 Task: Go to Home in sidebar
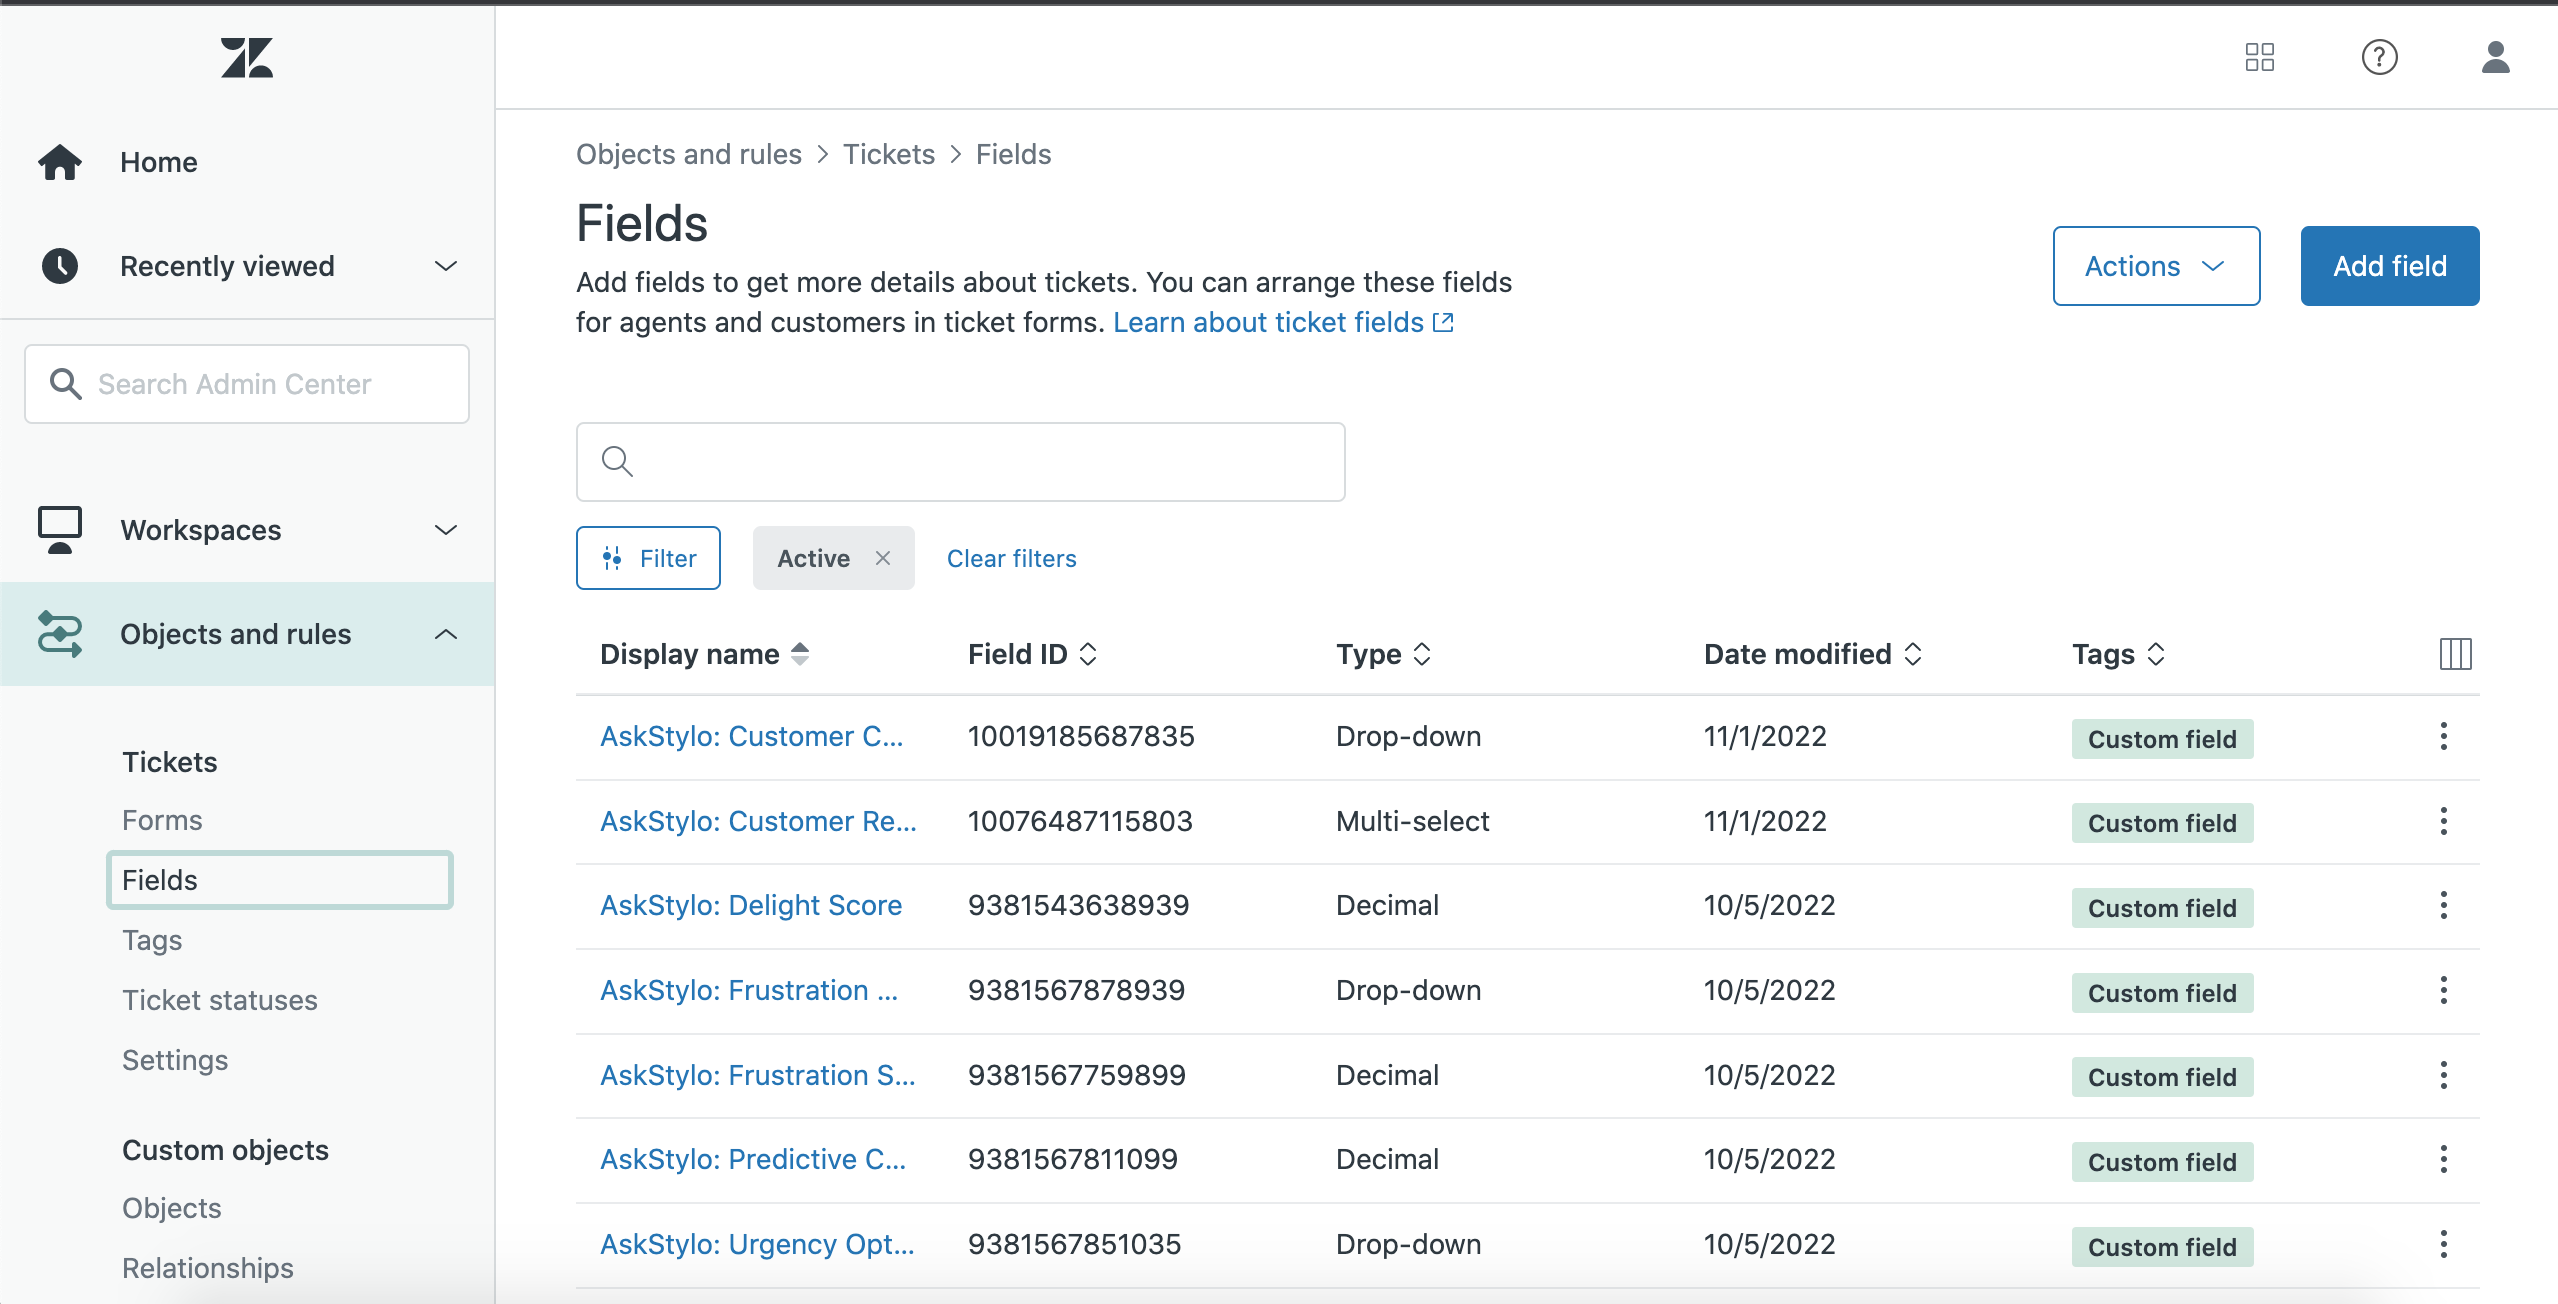coord(159,162)
